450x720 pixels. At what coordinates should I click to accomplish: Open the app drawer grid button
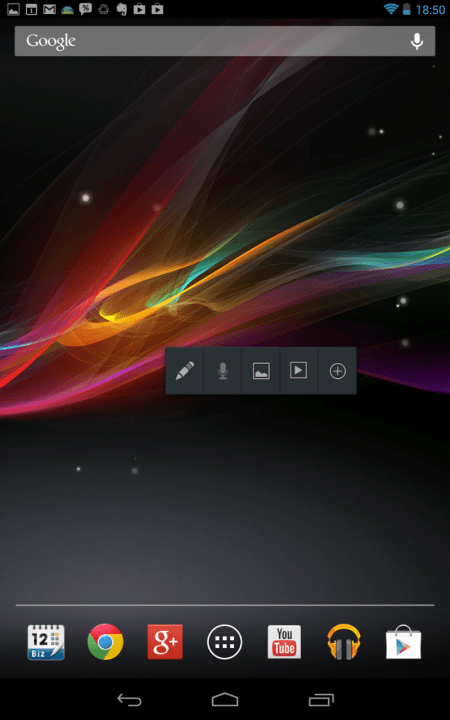[225, 642]
